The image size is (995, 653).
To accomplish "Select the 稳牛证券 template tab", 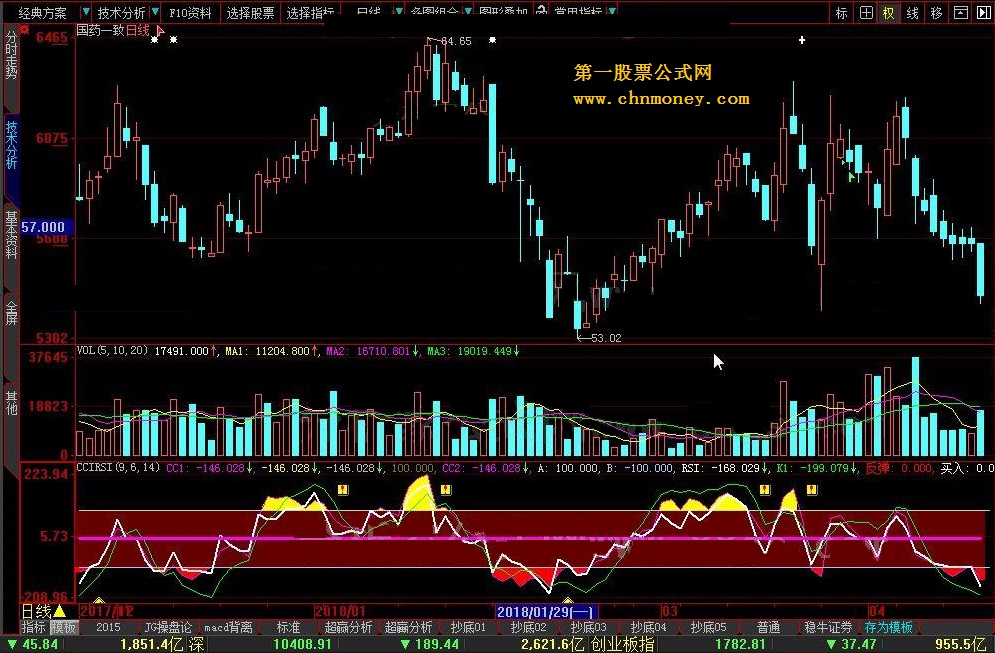I will (828, 628).
